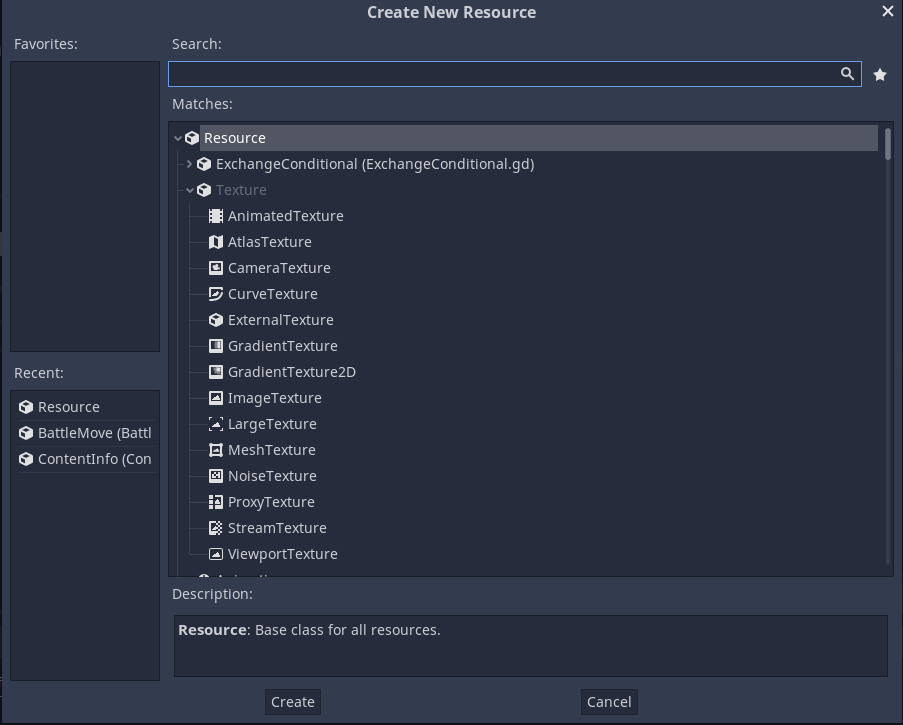903x725 pixels.
Task: Click the NoiseTexture icon
Action: pyautogui.click(x=215, y=475)
